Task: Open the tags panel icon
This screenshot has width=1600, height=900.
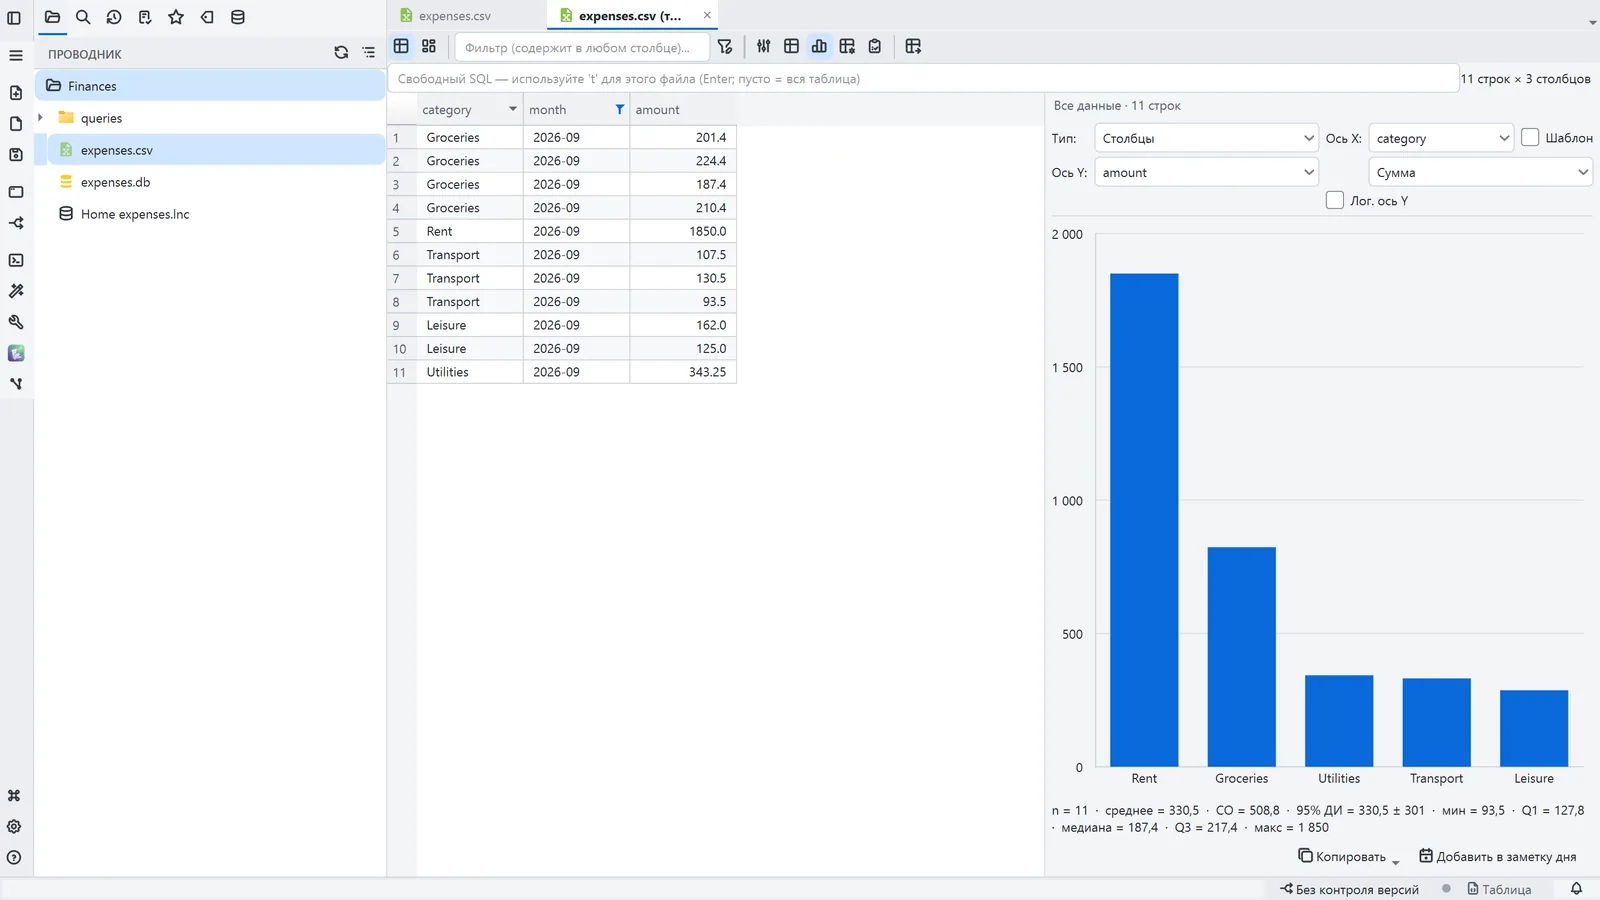Action: pos(207,17)
